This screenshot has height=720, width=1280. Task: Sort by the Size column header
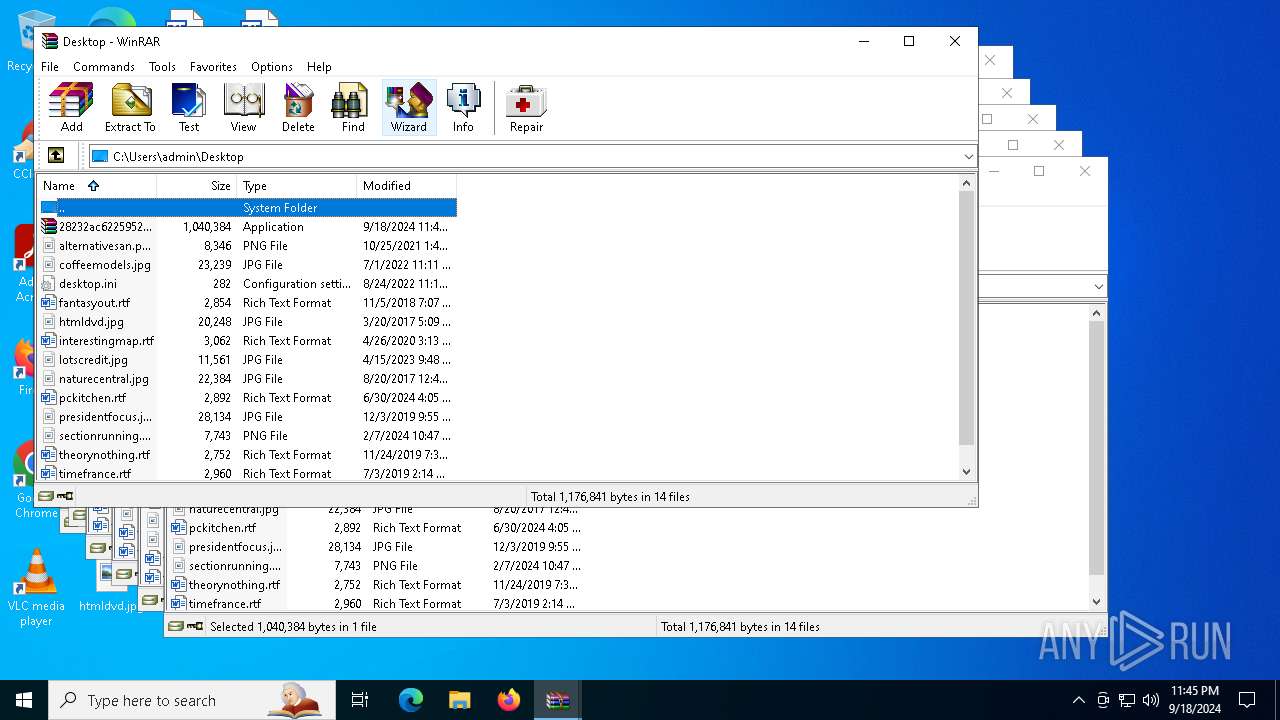pyautogui.click(x=197, y=186)
